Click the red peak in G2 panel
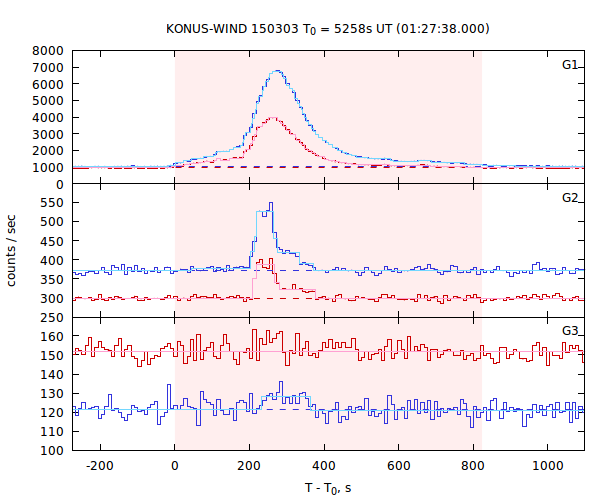 click(x=271, y=259)
